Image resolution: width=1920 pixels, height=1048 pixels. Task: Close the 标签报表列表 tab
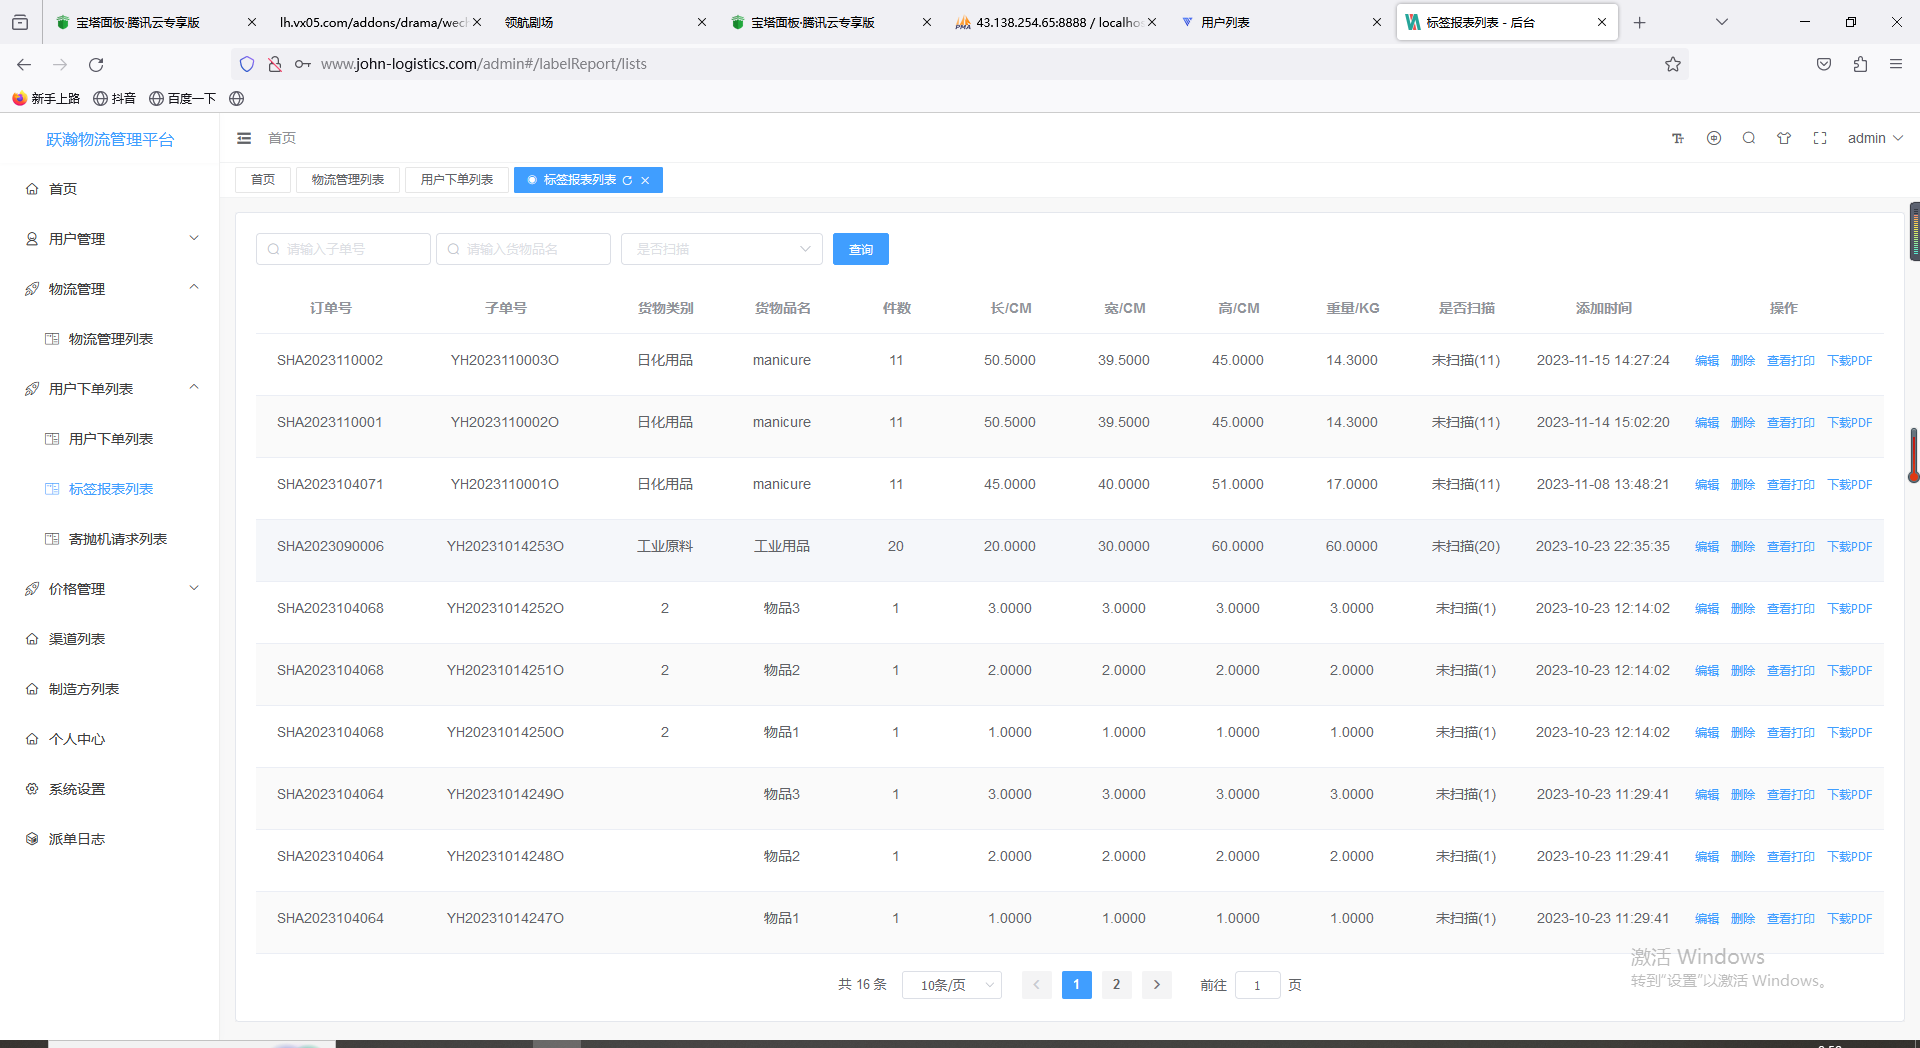(x=645, y=180)
